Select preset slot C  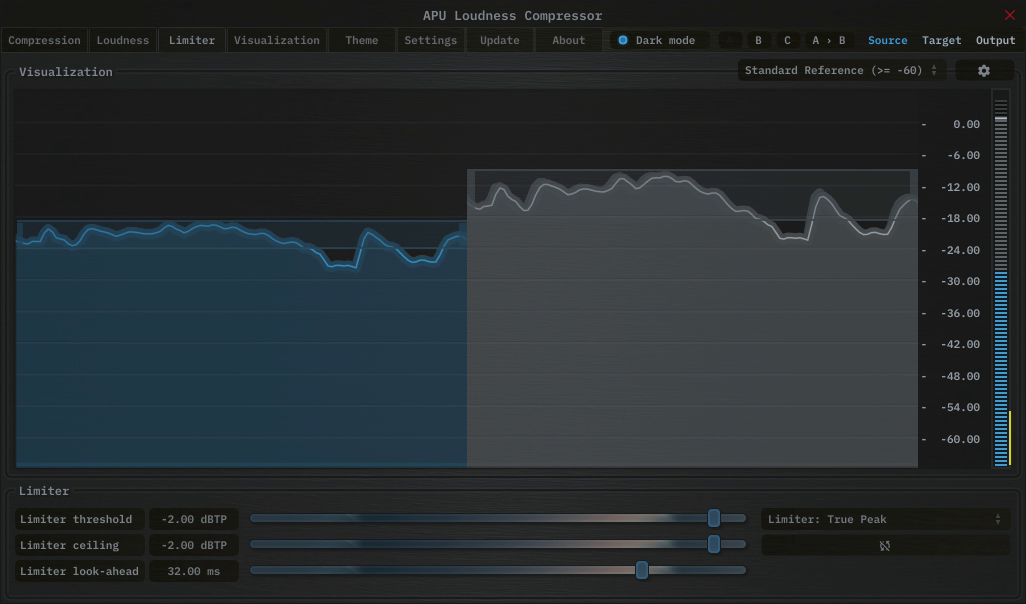[786, 40]
